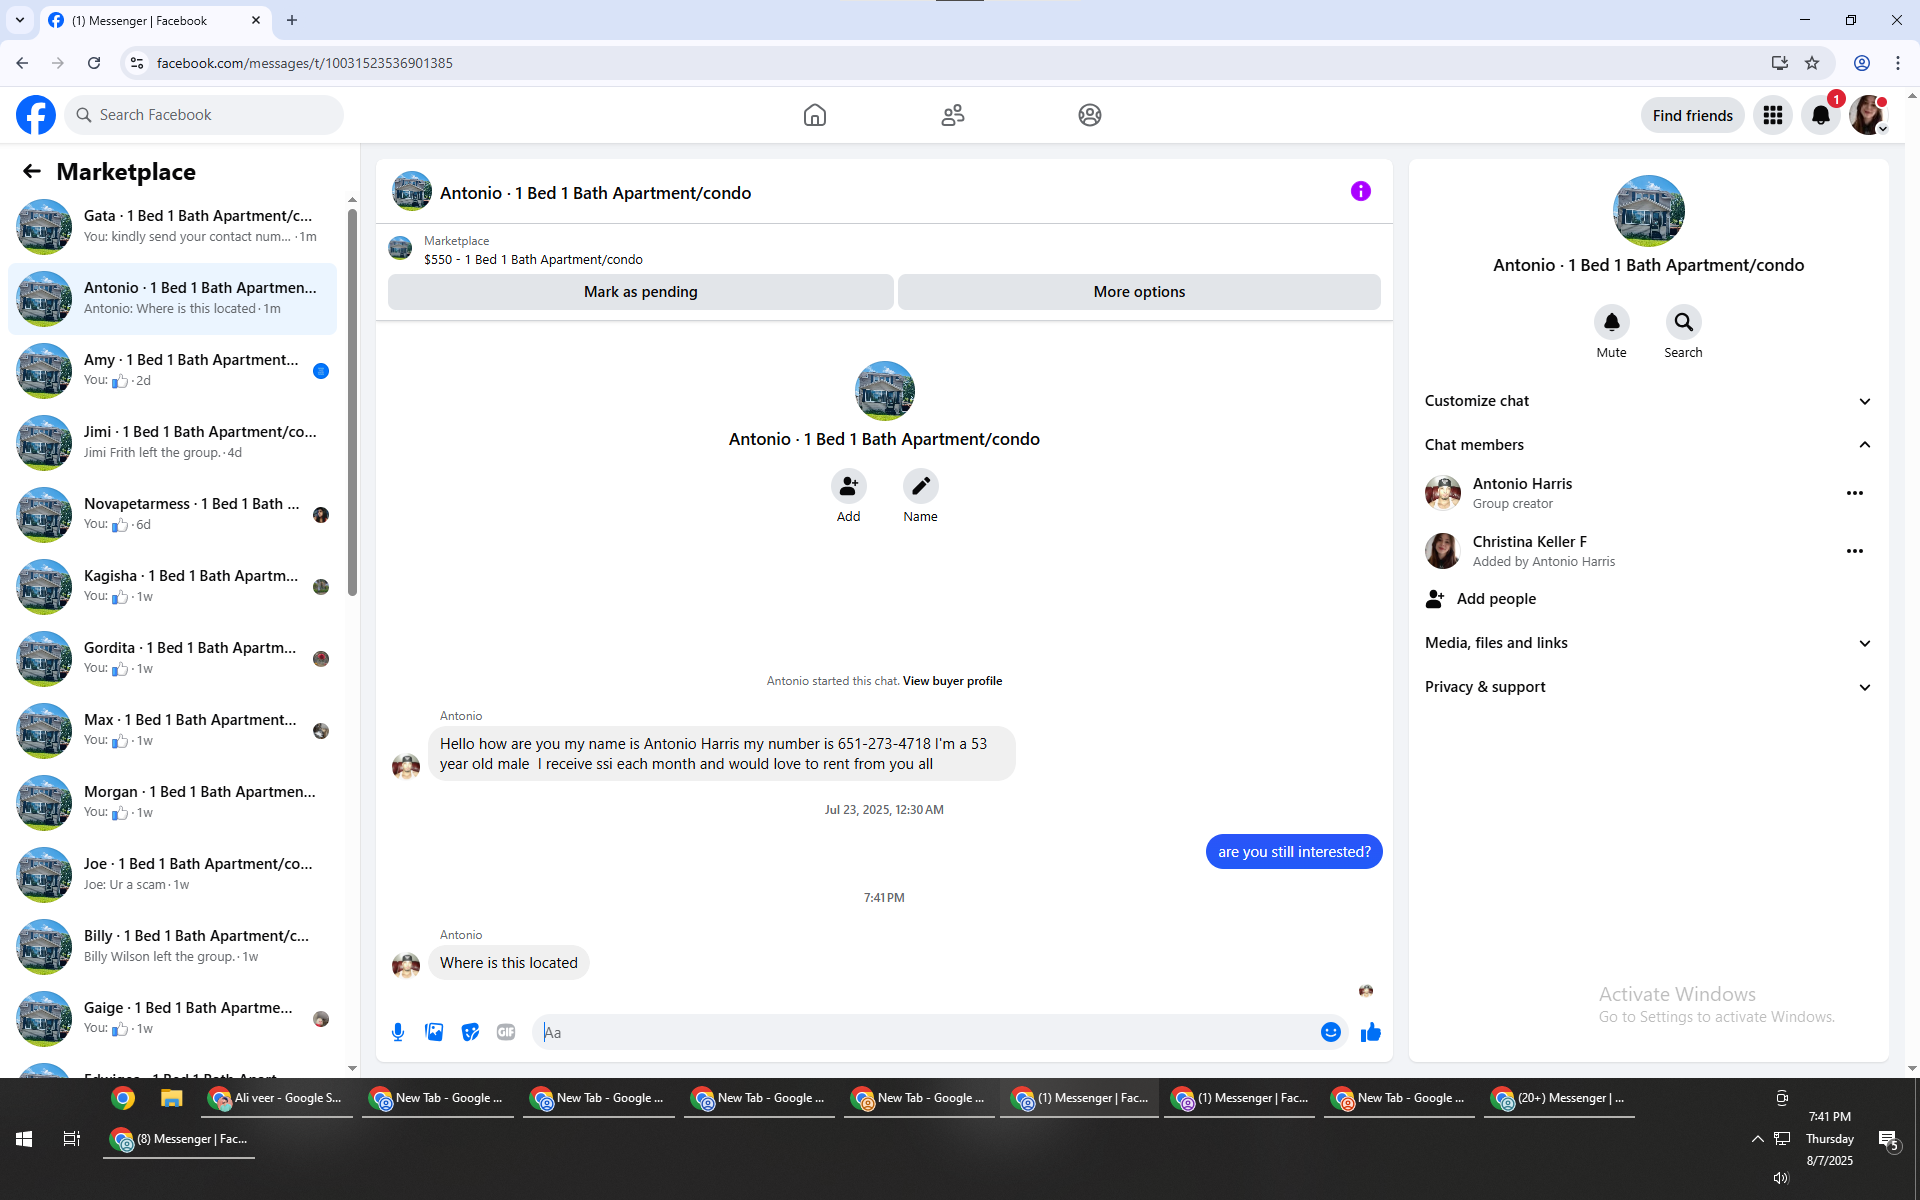Open member options for Antonio Harris

click(x=1855, y=493)
